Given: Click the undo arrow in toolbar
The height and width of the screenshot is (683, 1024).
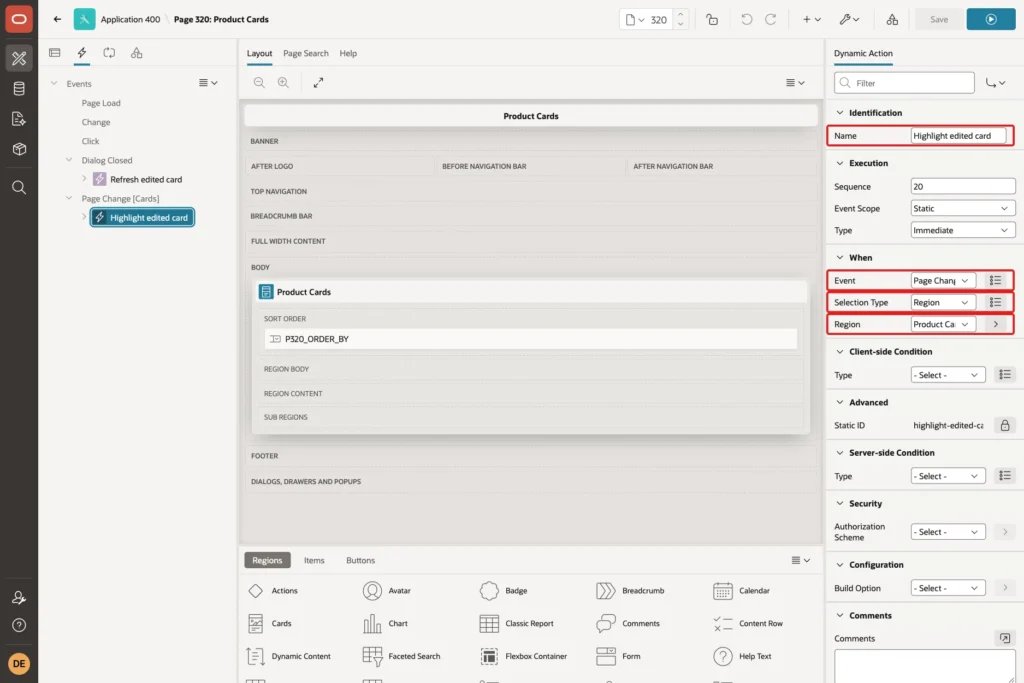Looking at the screenshot, I should (746, 20).
